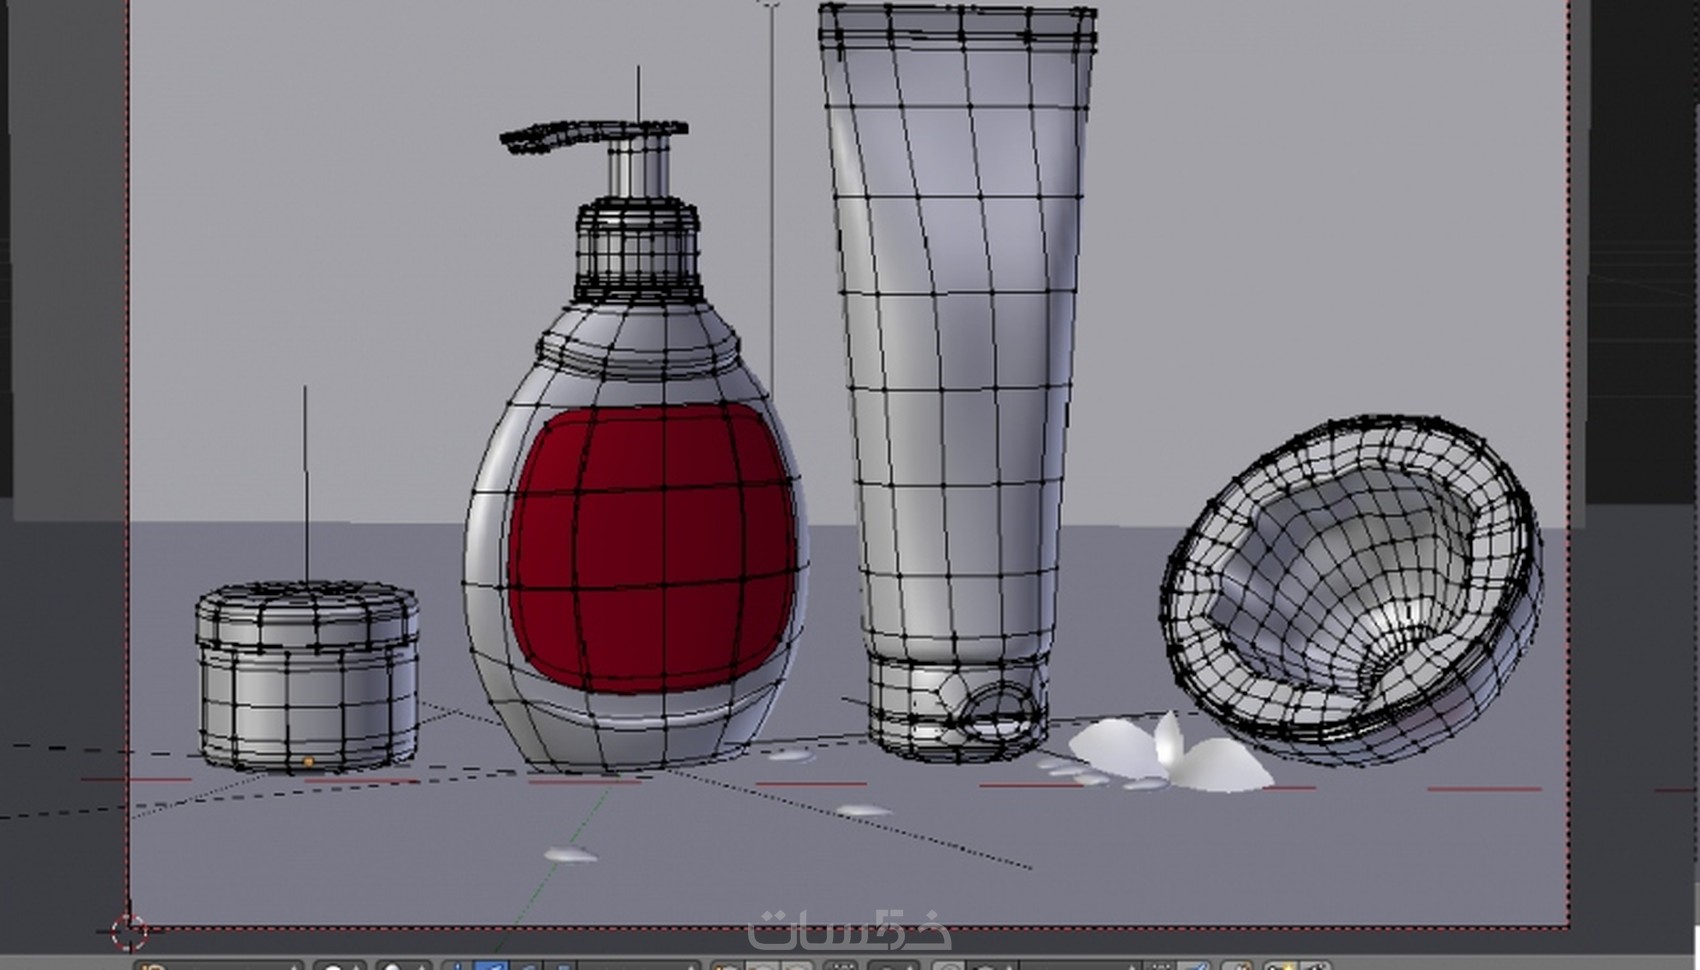1700x970 pixels.
Task: Open the viewport shading selector in the header
Action: (x=340, y=966)
